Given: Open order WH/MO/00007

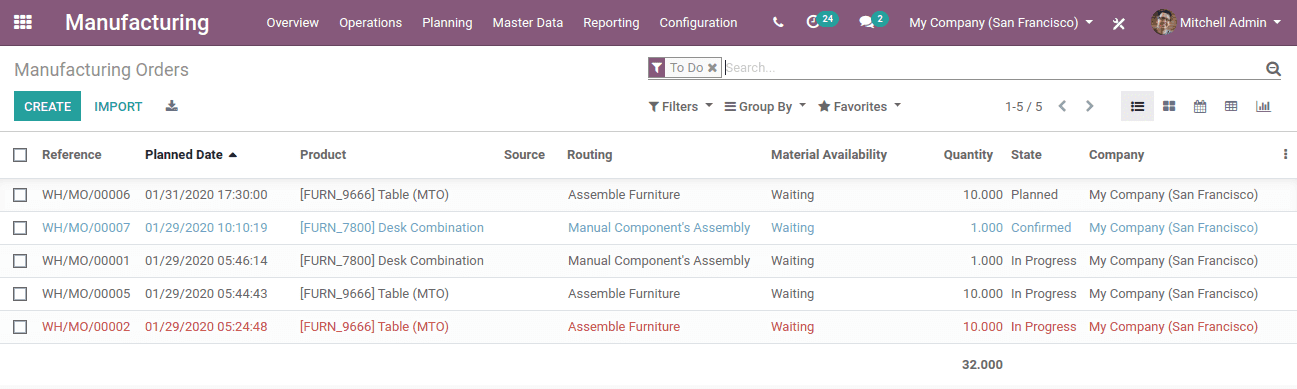Looking at the screenshot, I should pyautogui.click(x=86, y=228).
